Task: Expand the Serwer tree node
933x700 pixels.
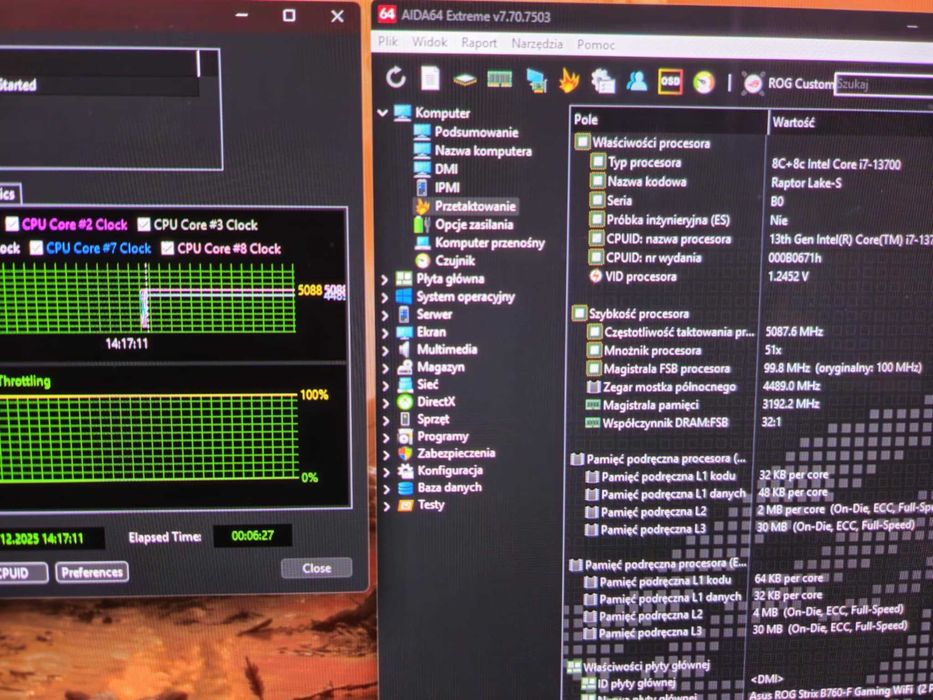Action: 385,315
